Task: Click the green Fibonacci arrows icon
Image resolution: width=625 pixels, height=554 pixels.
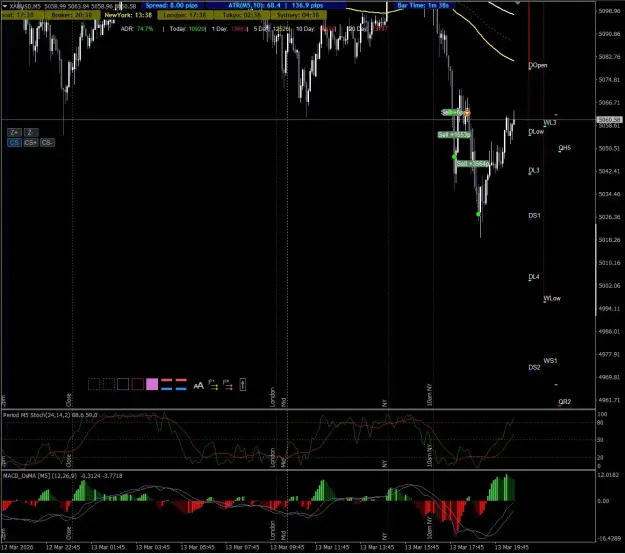Action: (x=213, y=385)
